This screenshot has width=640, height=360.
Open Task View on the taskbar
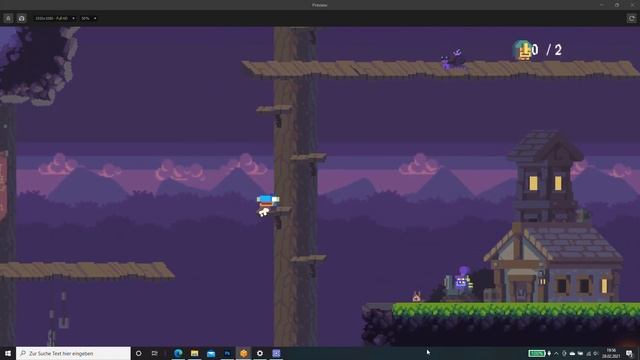[154, 353]
